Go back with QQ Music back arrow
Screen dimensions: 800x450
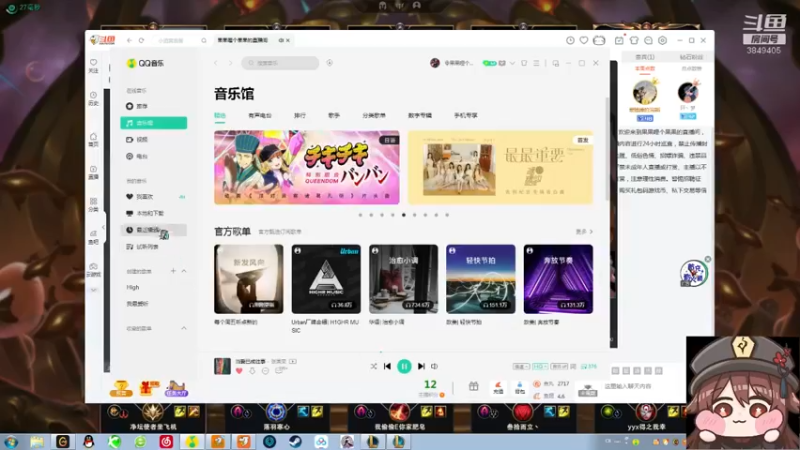click(216, 63)
